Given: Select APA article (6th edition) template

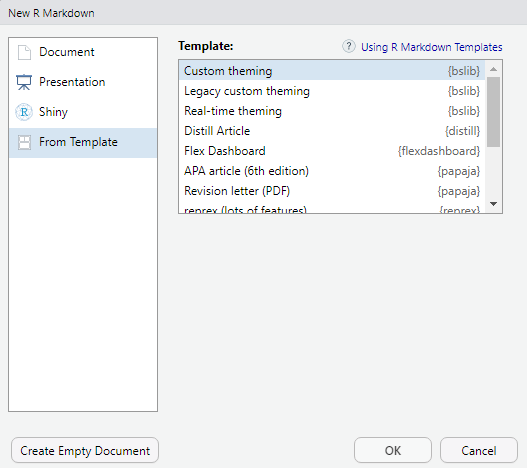Looking at the screenshot, I should tap(332, 171).
